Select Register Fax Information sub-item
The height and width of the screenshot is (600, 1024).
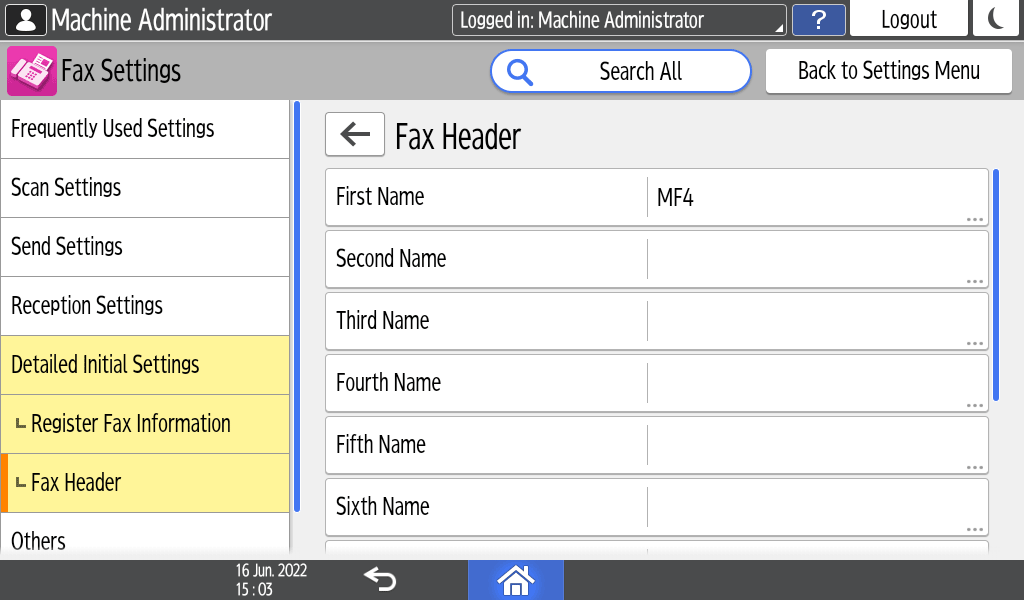coord(145,424)
